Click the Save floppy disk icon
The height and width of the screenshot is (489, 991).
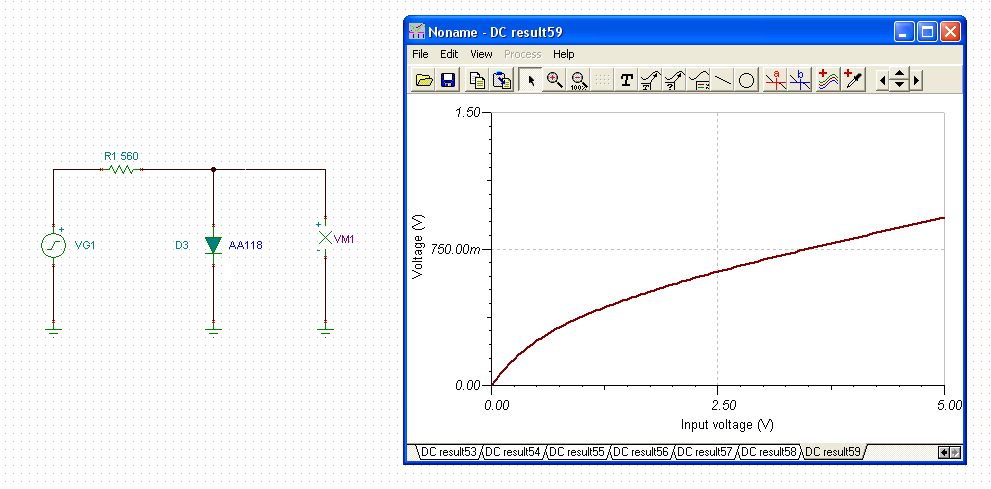447,80
